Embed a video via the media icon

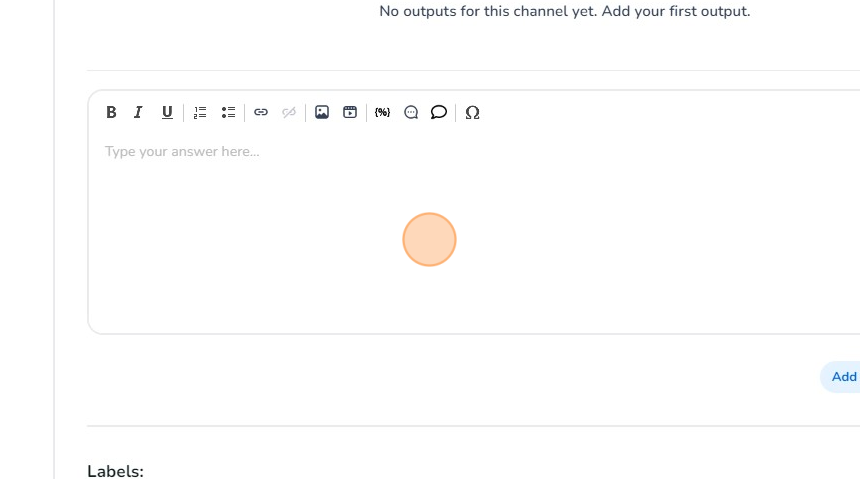click(x=350, y=113)
